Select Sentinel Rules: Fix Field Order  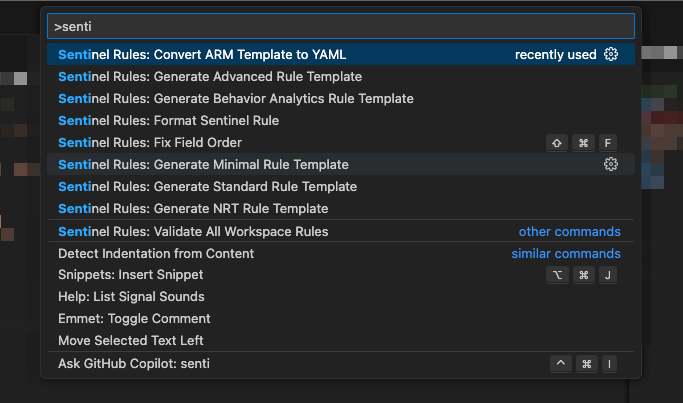(x=341, y=142)
